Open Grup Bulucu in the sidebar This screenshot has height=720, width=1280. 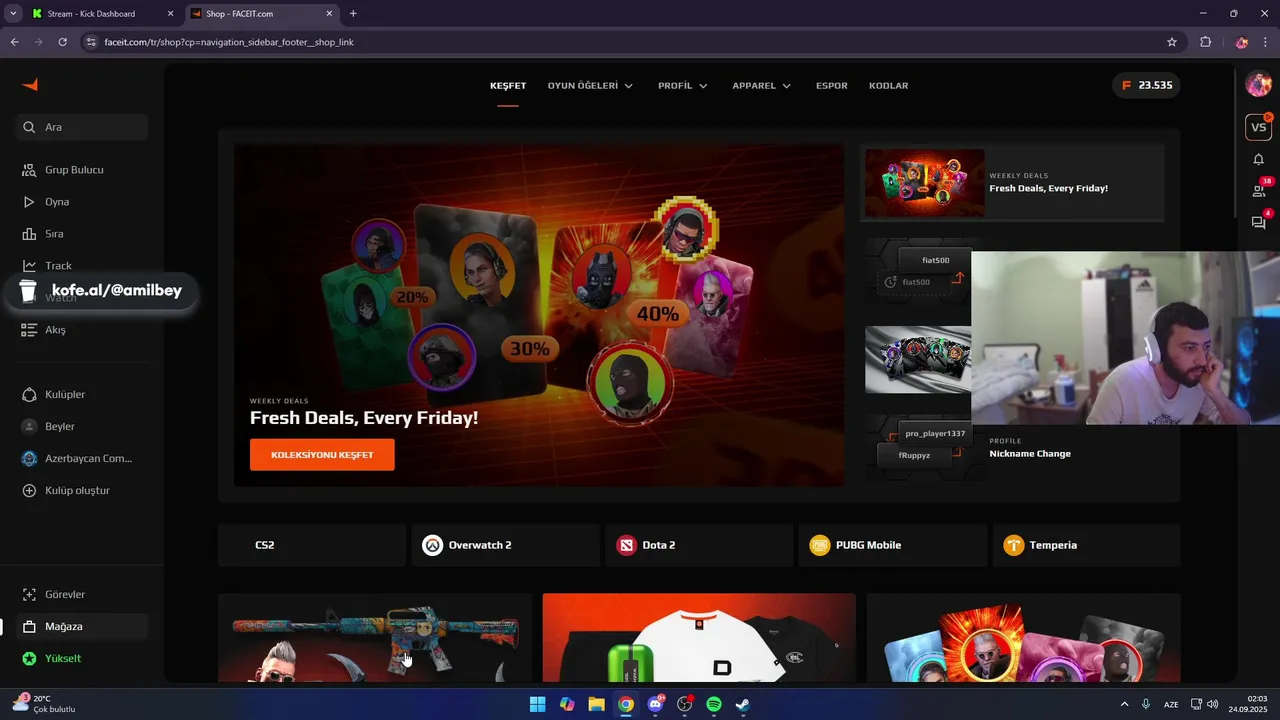[82, 170]
